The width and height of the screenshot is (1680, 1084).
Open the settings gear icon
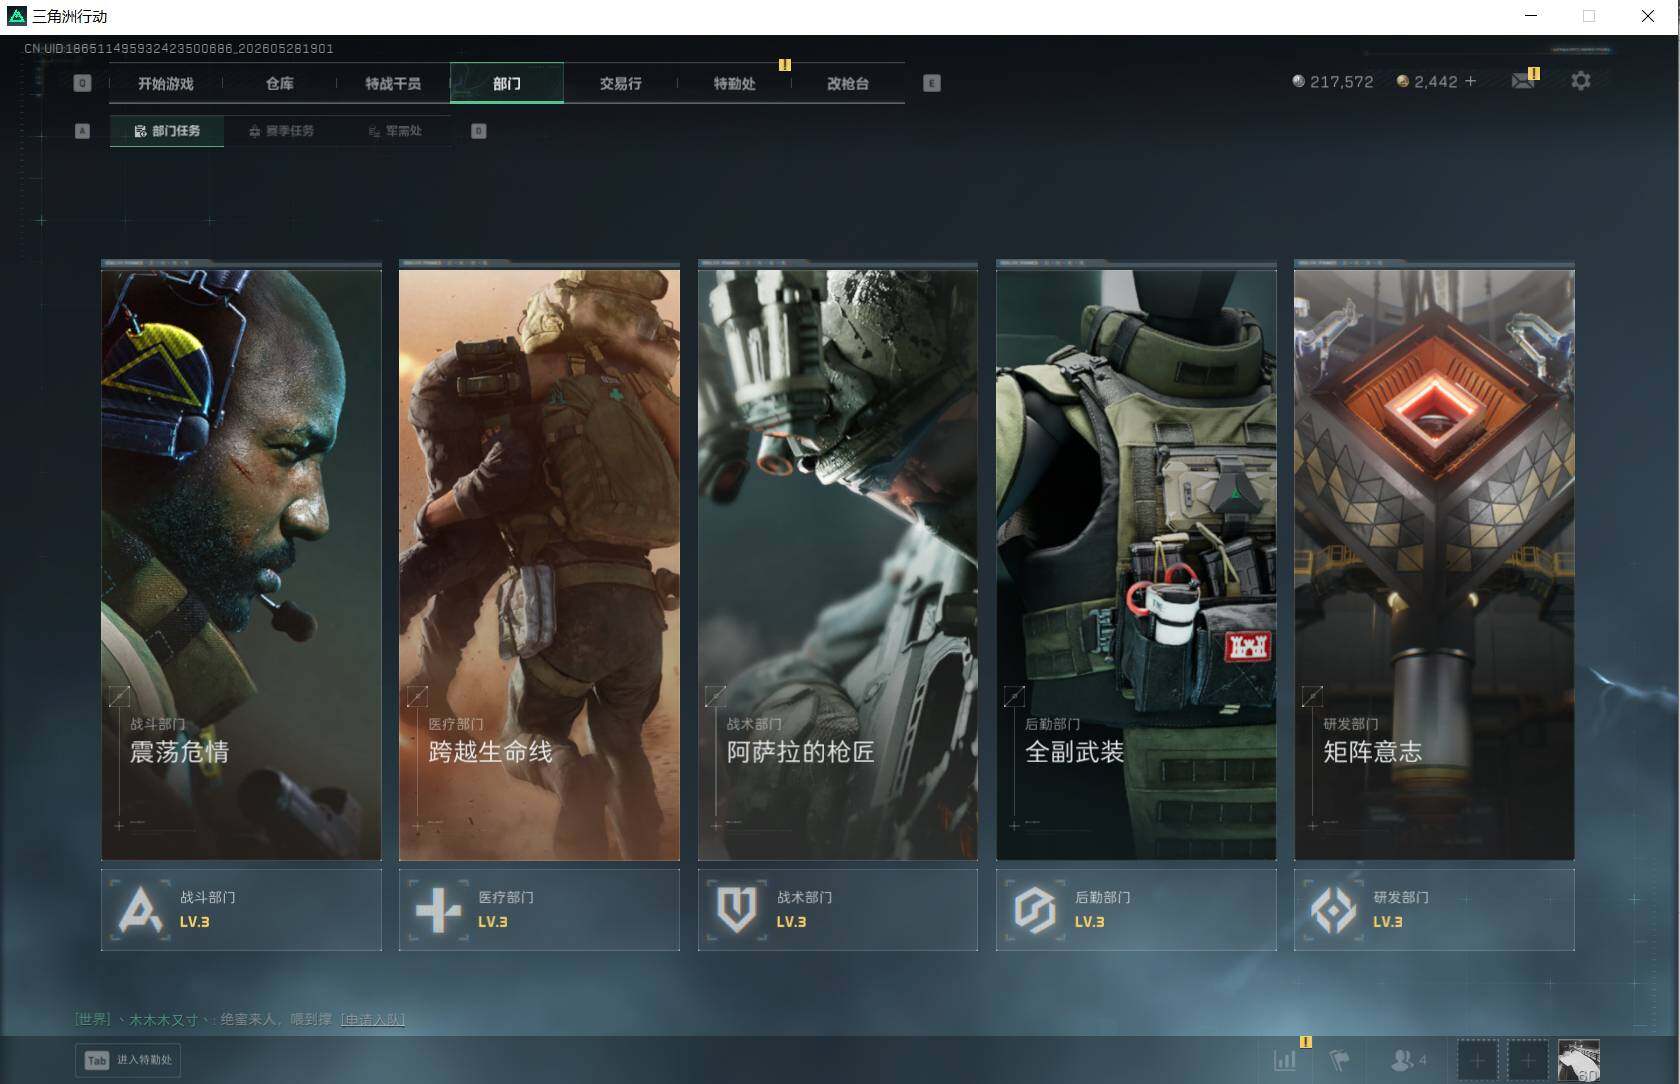coord(1581,81)
